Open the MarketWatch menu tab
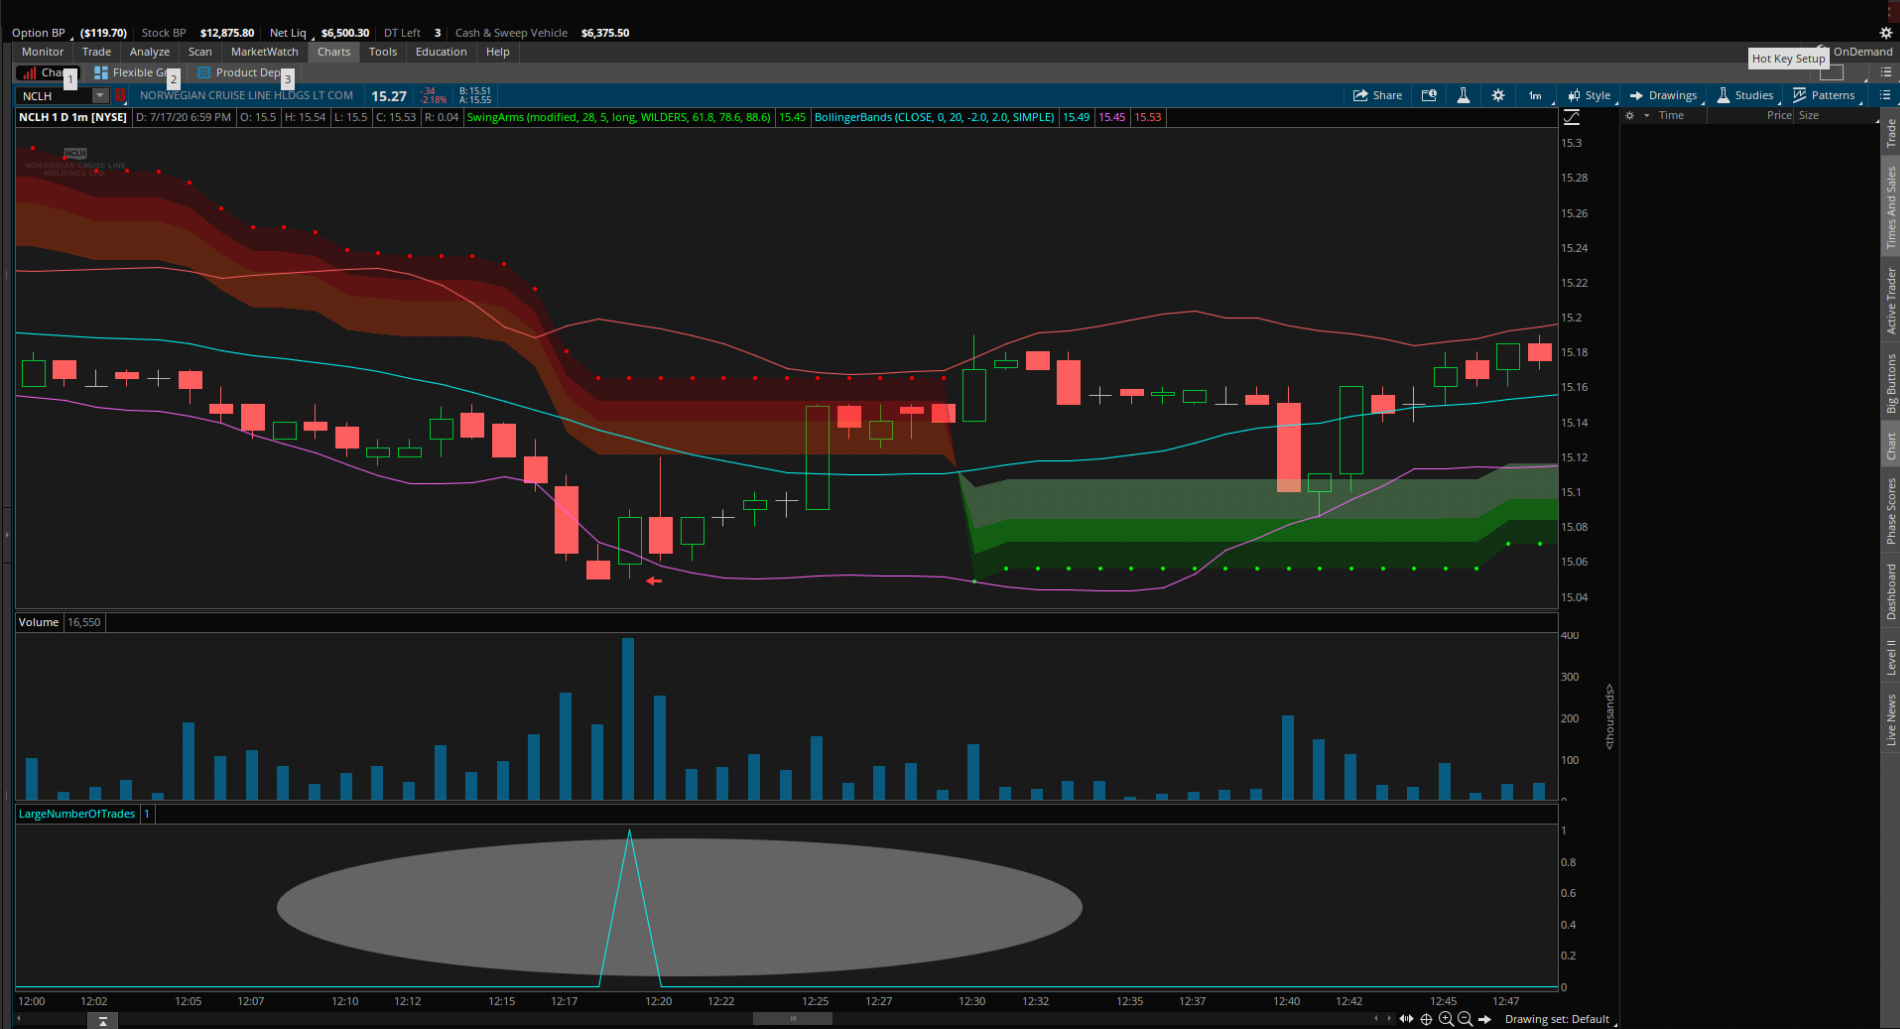 pyautogui.click(x=264, y=52)
